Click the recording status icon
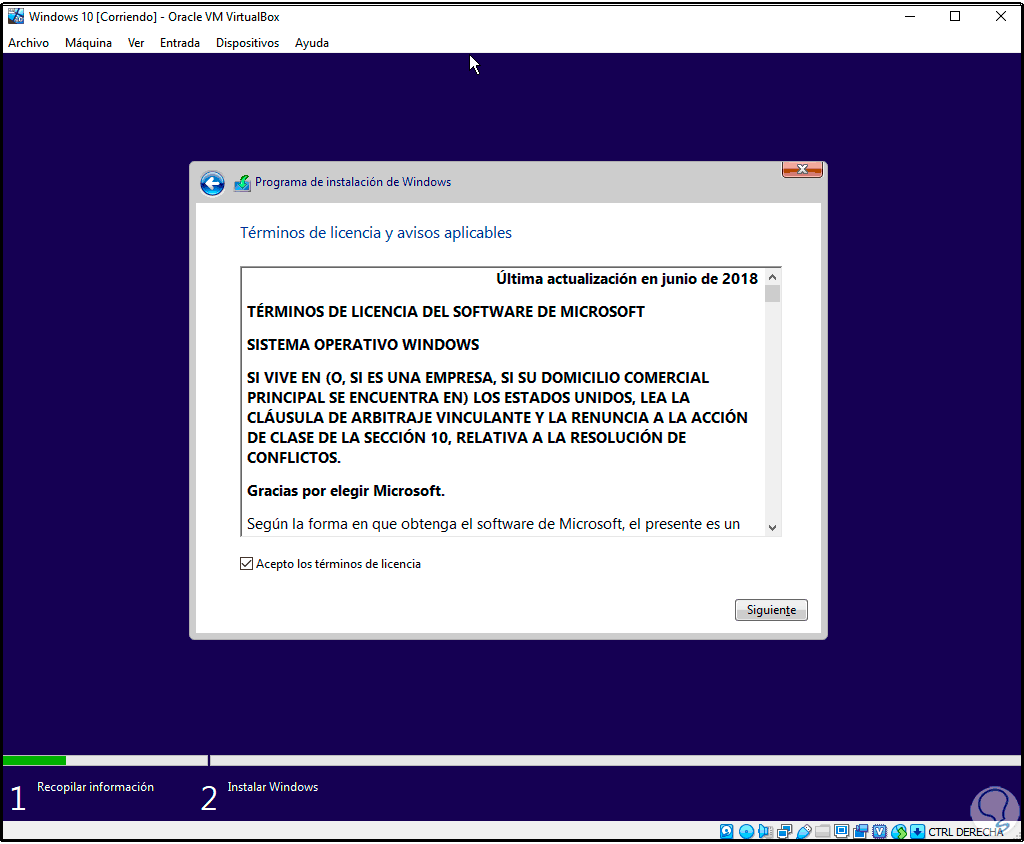Screen dimensions: 1024x844 coord(861,832)
